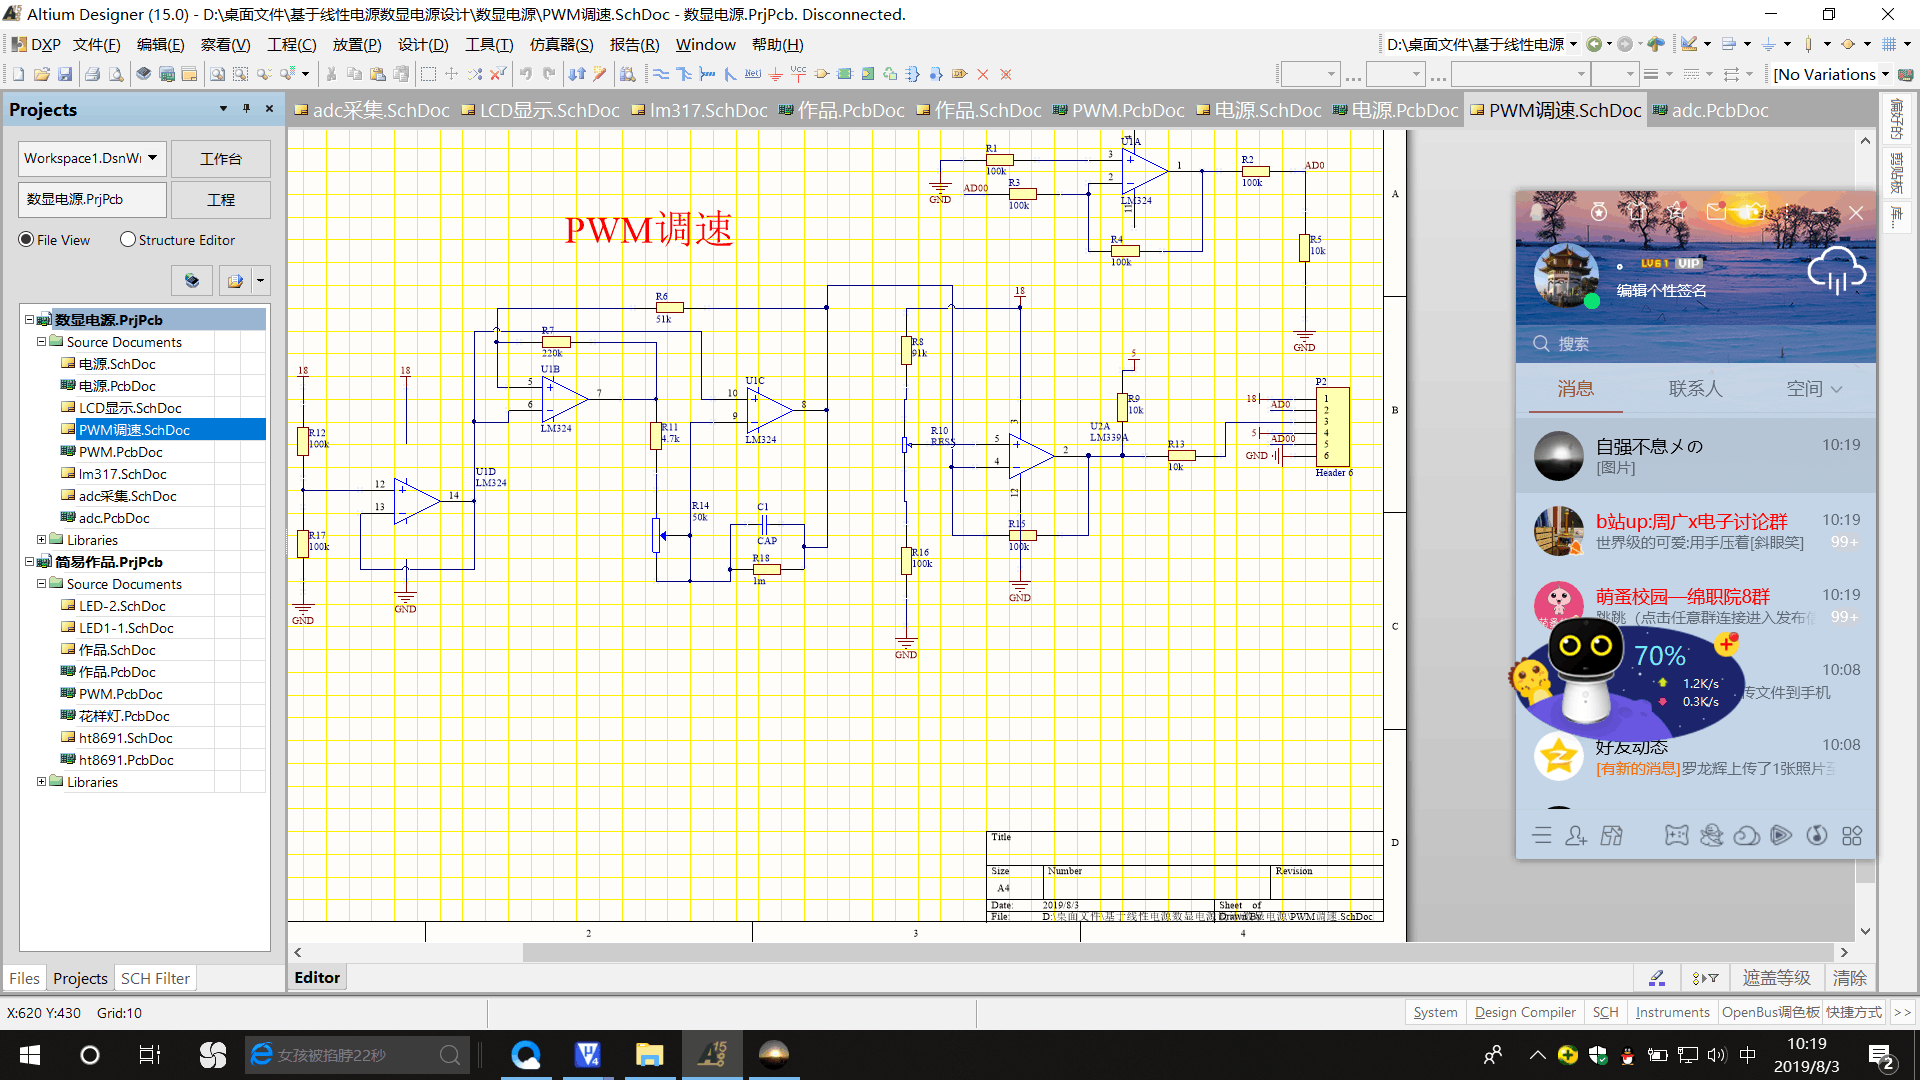This screenshot has height=1080, width=1920.
Task: Open chat with 自强不息メの
Action: (1695, 456)
